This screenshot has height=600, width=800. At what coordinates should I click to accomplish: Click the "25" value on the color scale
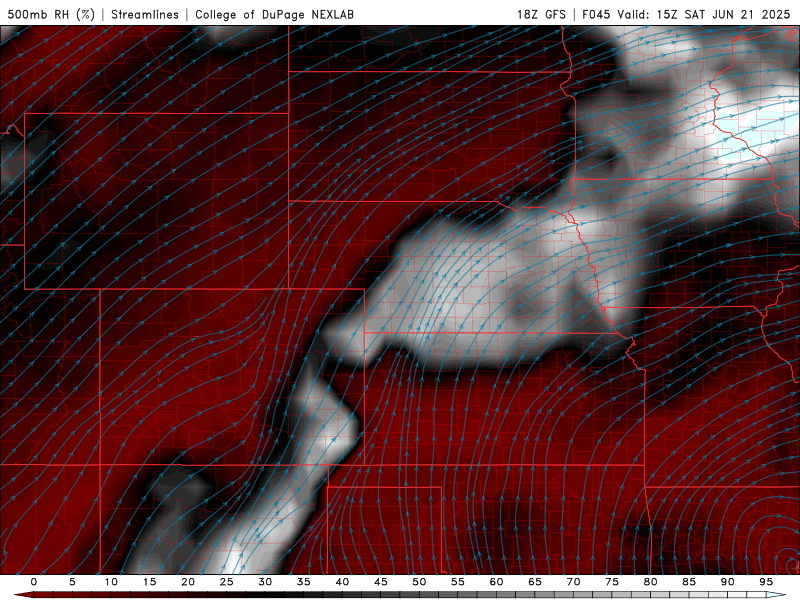227,582
